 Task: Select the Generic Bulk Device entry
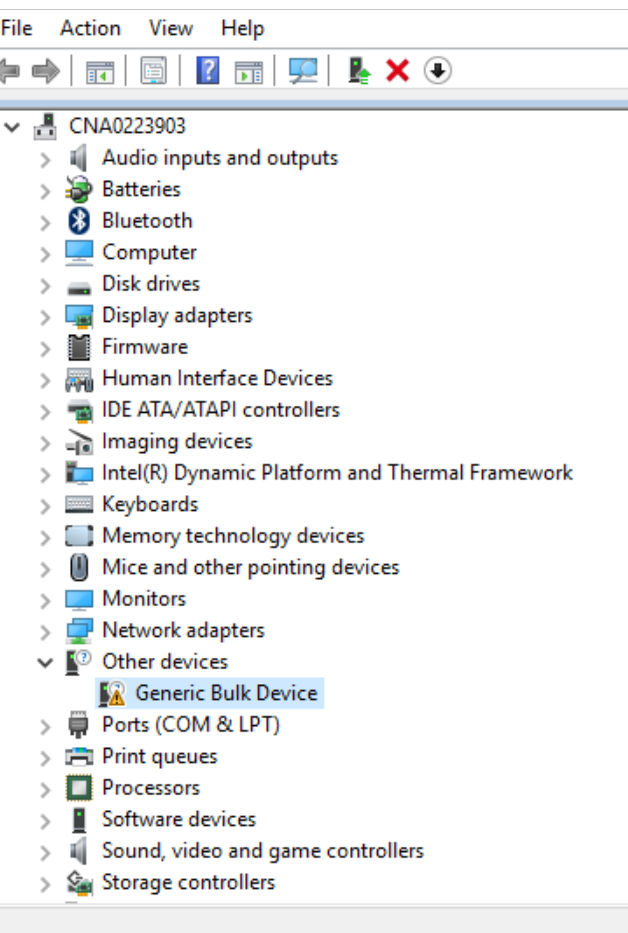226,693
